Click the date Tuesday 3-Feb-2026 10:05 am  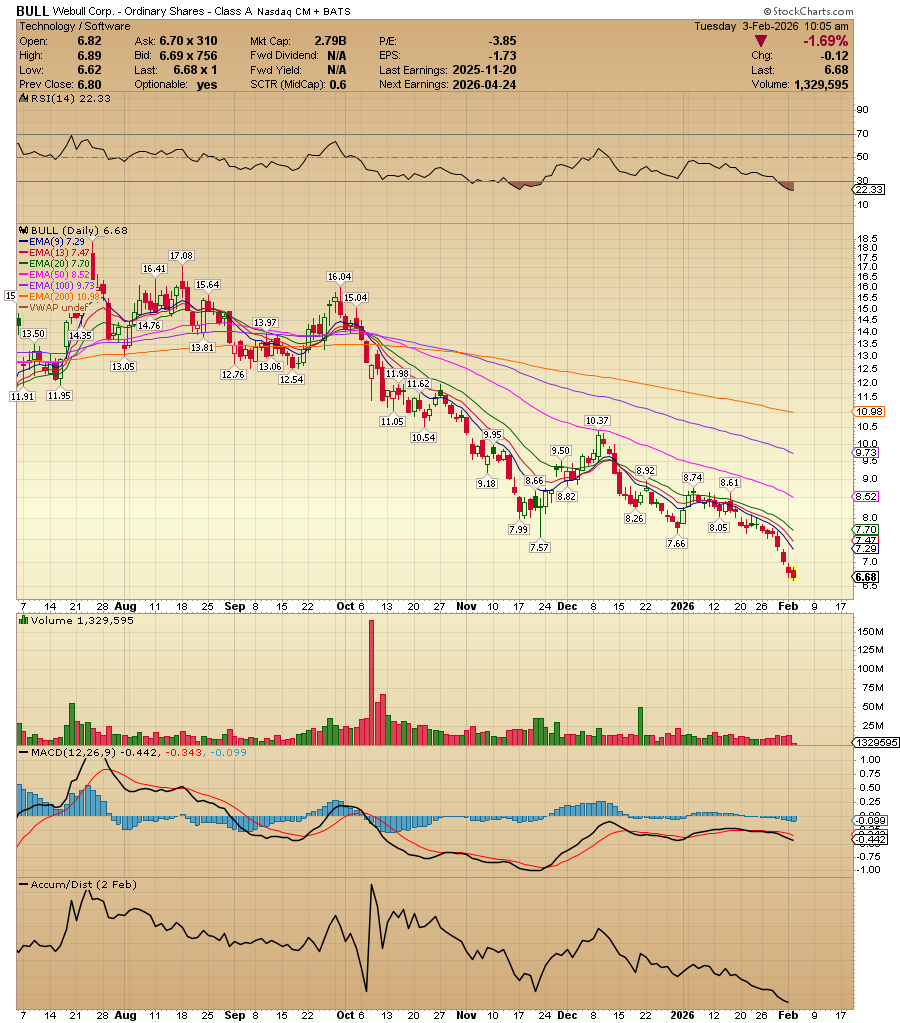point(771,26)
